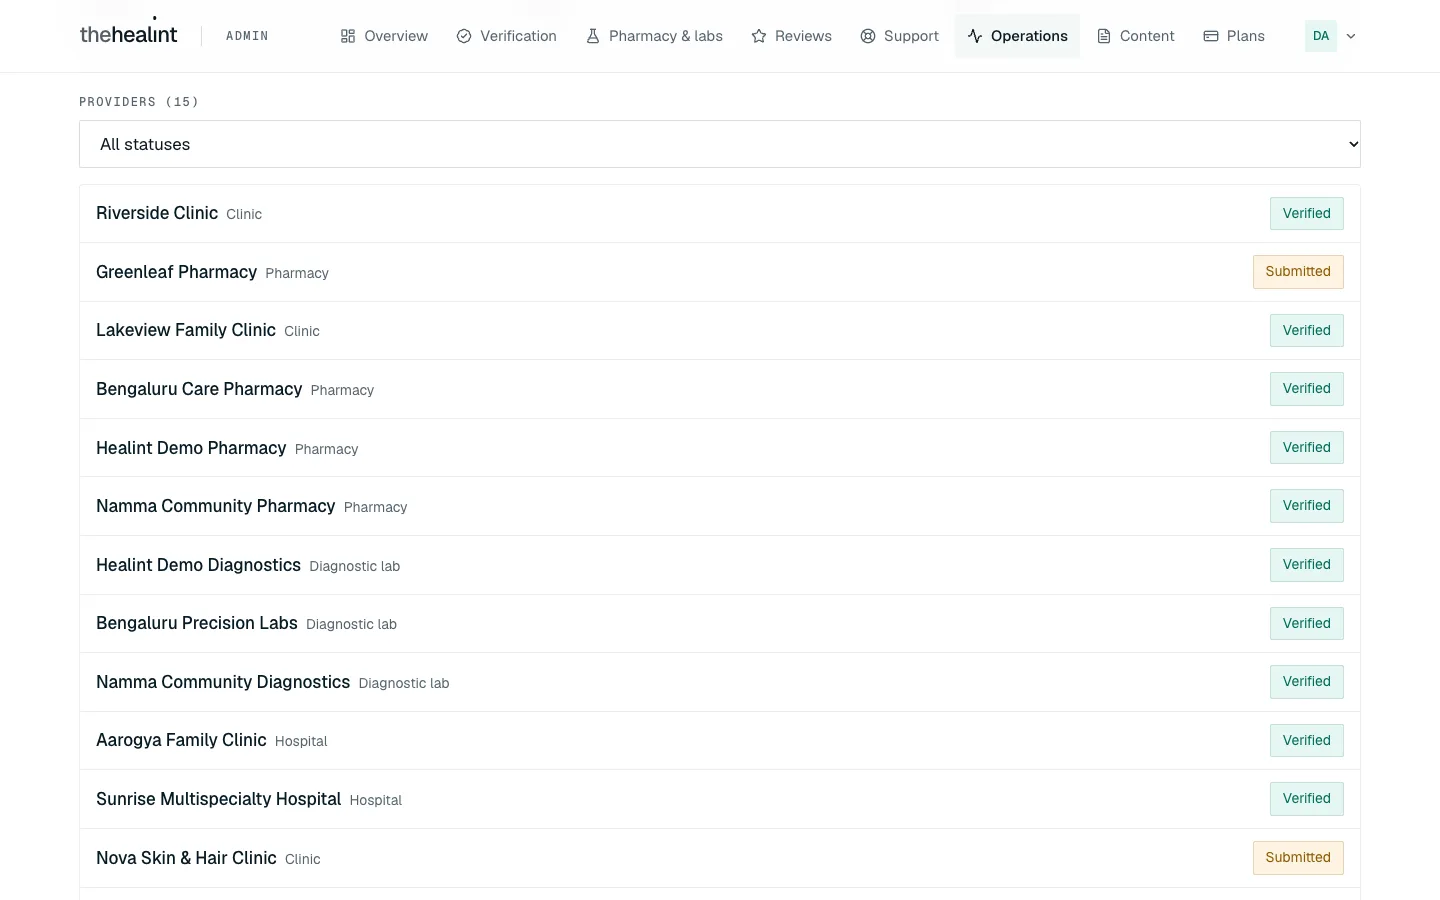Open the Content tab
The height and width of the screenshot is (900, 1440).
(1136, 36)
